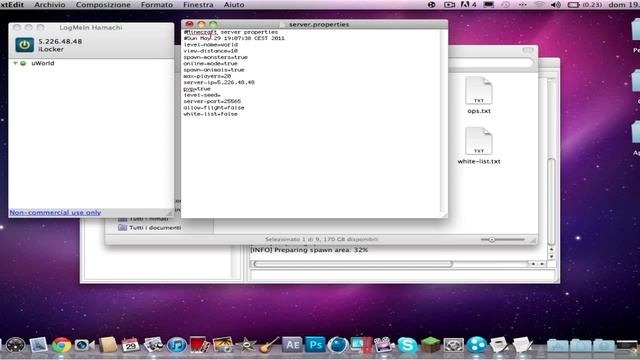Open Mail stamp icon in the dock
This screenshot has height=360, width=640.
pos(38,345)
